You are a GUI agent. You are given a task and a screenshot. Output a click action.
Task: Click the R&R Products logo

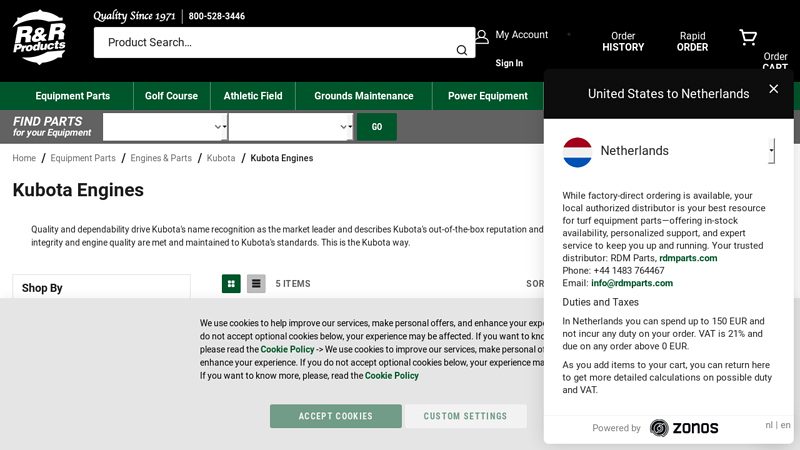click(39, 37)
